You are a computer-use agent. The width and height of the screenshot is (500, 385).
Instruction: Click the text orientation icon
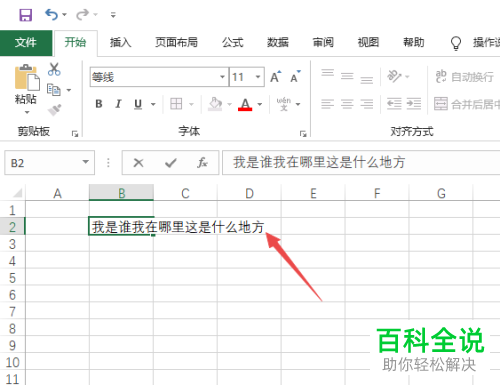tap(394, 76)
